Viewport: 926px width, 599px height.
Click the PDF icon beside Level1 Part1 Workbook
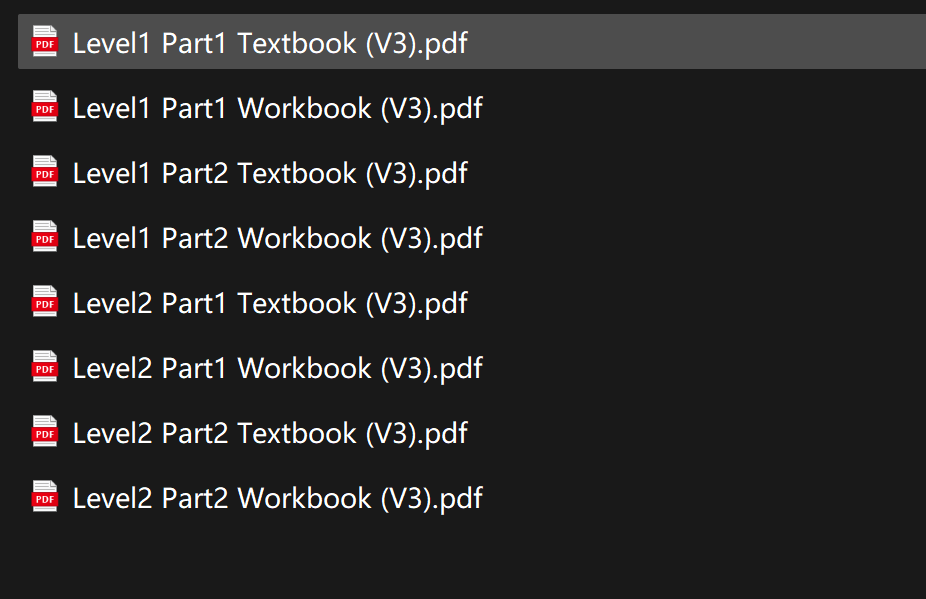[44, 107]
